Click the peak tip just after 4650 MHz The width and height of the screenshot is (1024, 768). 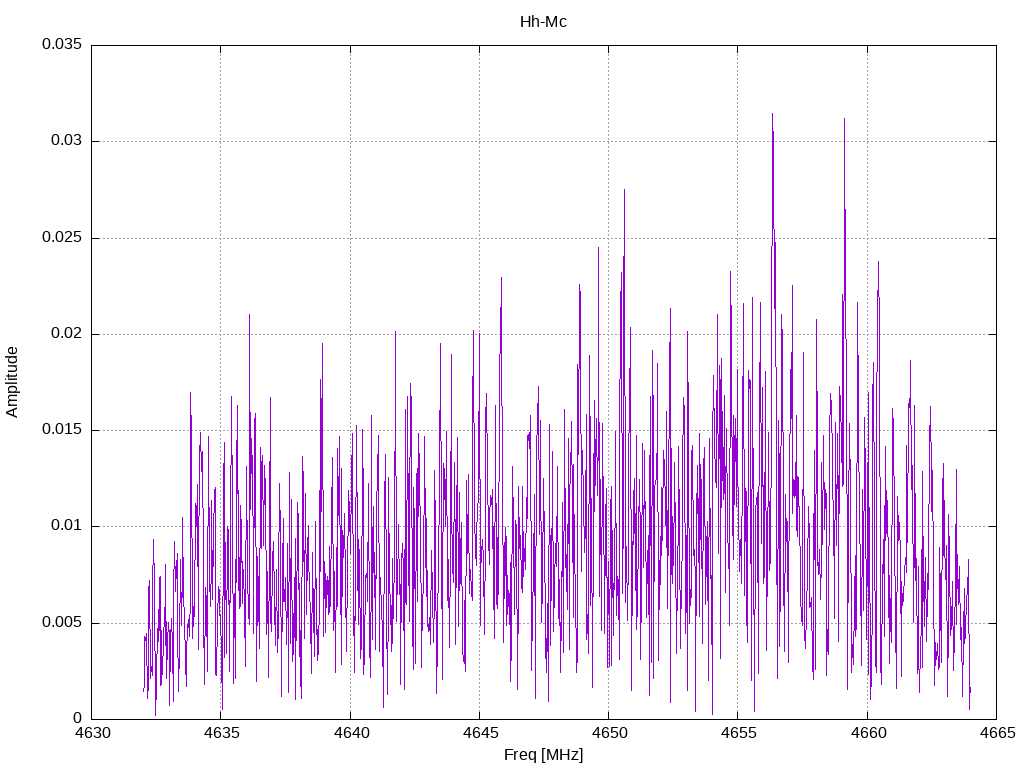coord(624,190)
